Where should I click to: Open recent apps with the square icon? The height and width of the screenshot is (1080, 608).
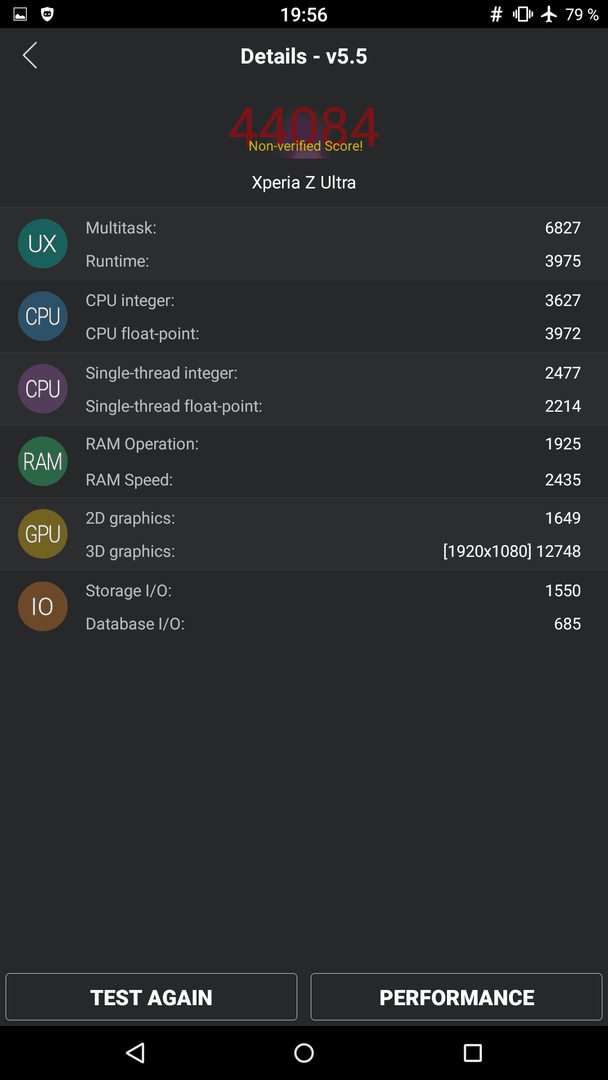point(472,1052)
